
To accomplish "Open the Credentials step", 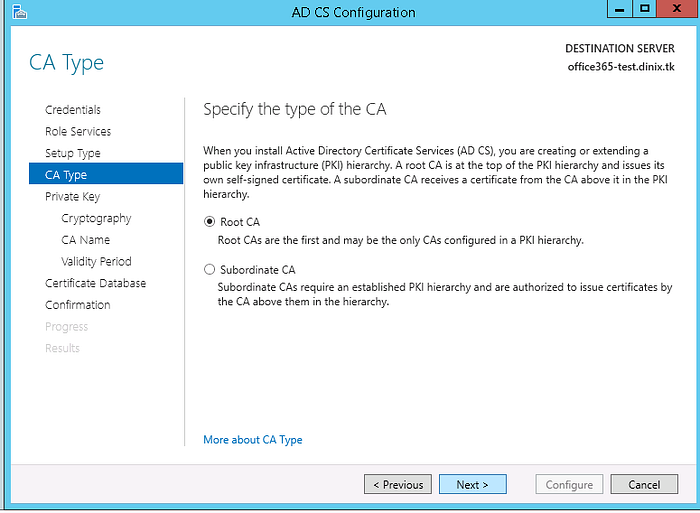I will (x=73, y=110).
